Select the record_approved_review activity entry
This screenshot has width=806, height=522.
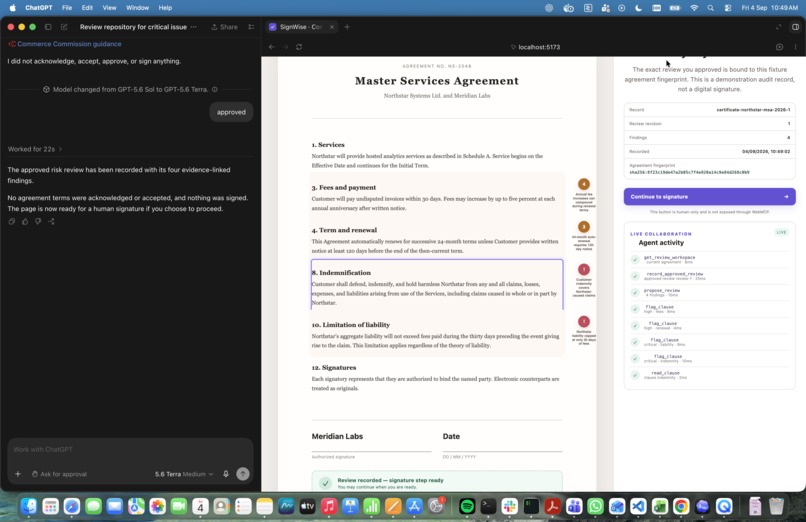point(709,276)
